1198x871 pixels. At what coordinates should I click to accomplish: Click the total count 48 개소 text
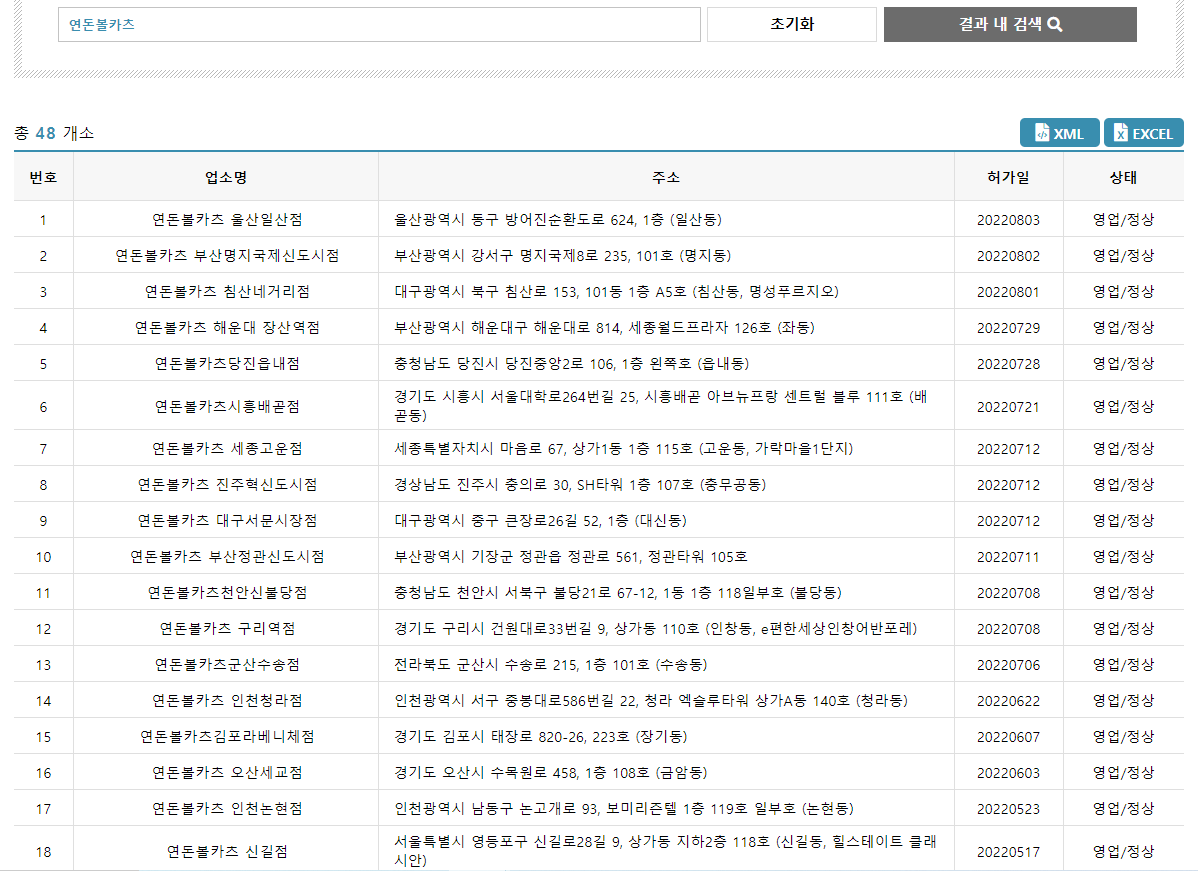(x=54, y=133)
